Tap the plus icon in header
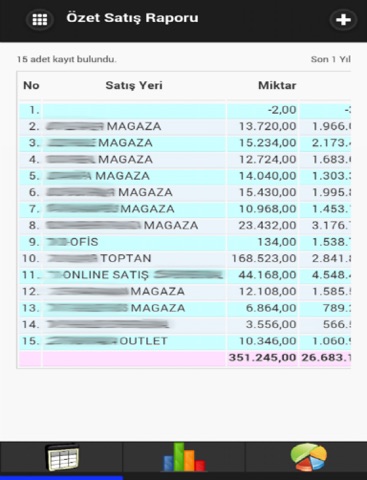The height and width of the screenshot is (480, 367). [343, 20]
